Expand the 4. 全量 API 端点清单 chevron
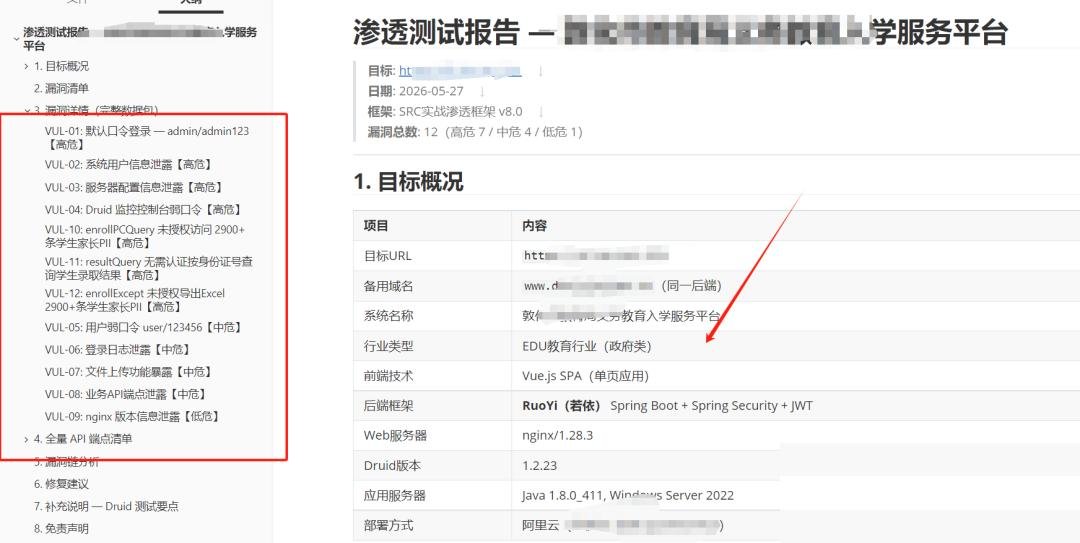This screenshot has height=543, width=1080. [26, 439]
